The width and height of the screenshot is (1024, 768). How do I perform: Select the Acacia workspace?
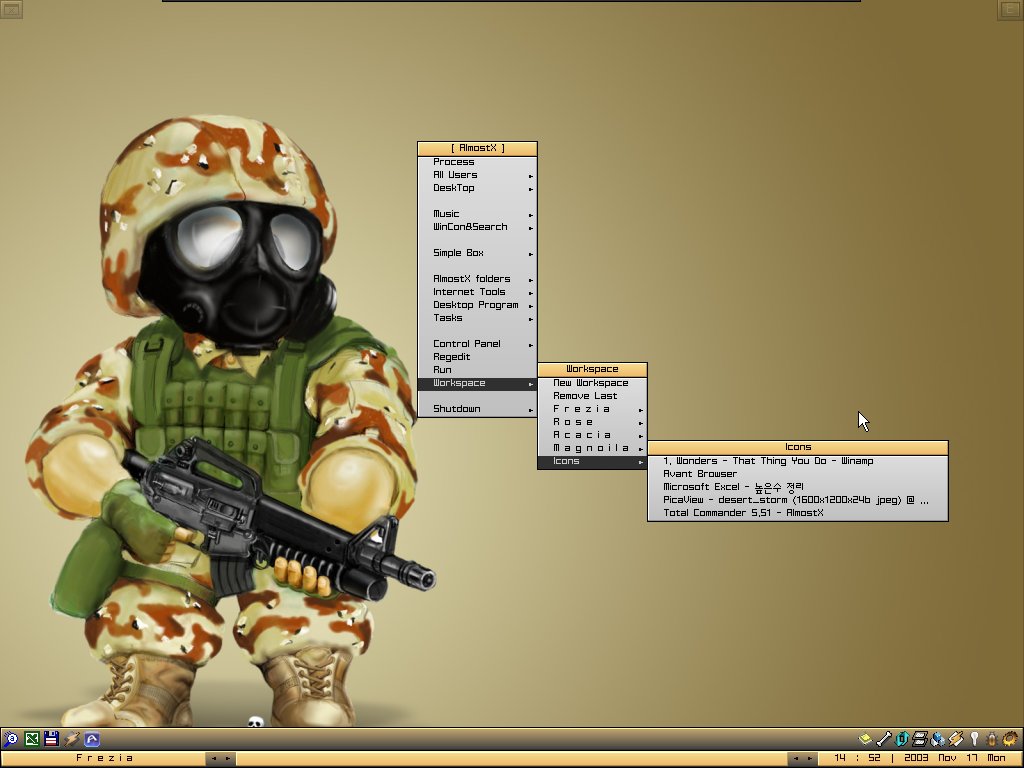pos(592,435)
